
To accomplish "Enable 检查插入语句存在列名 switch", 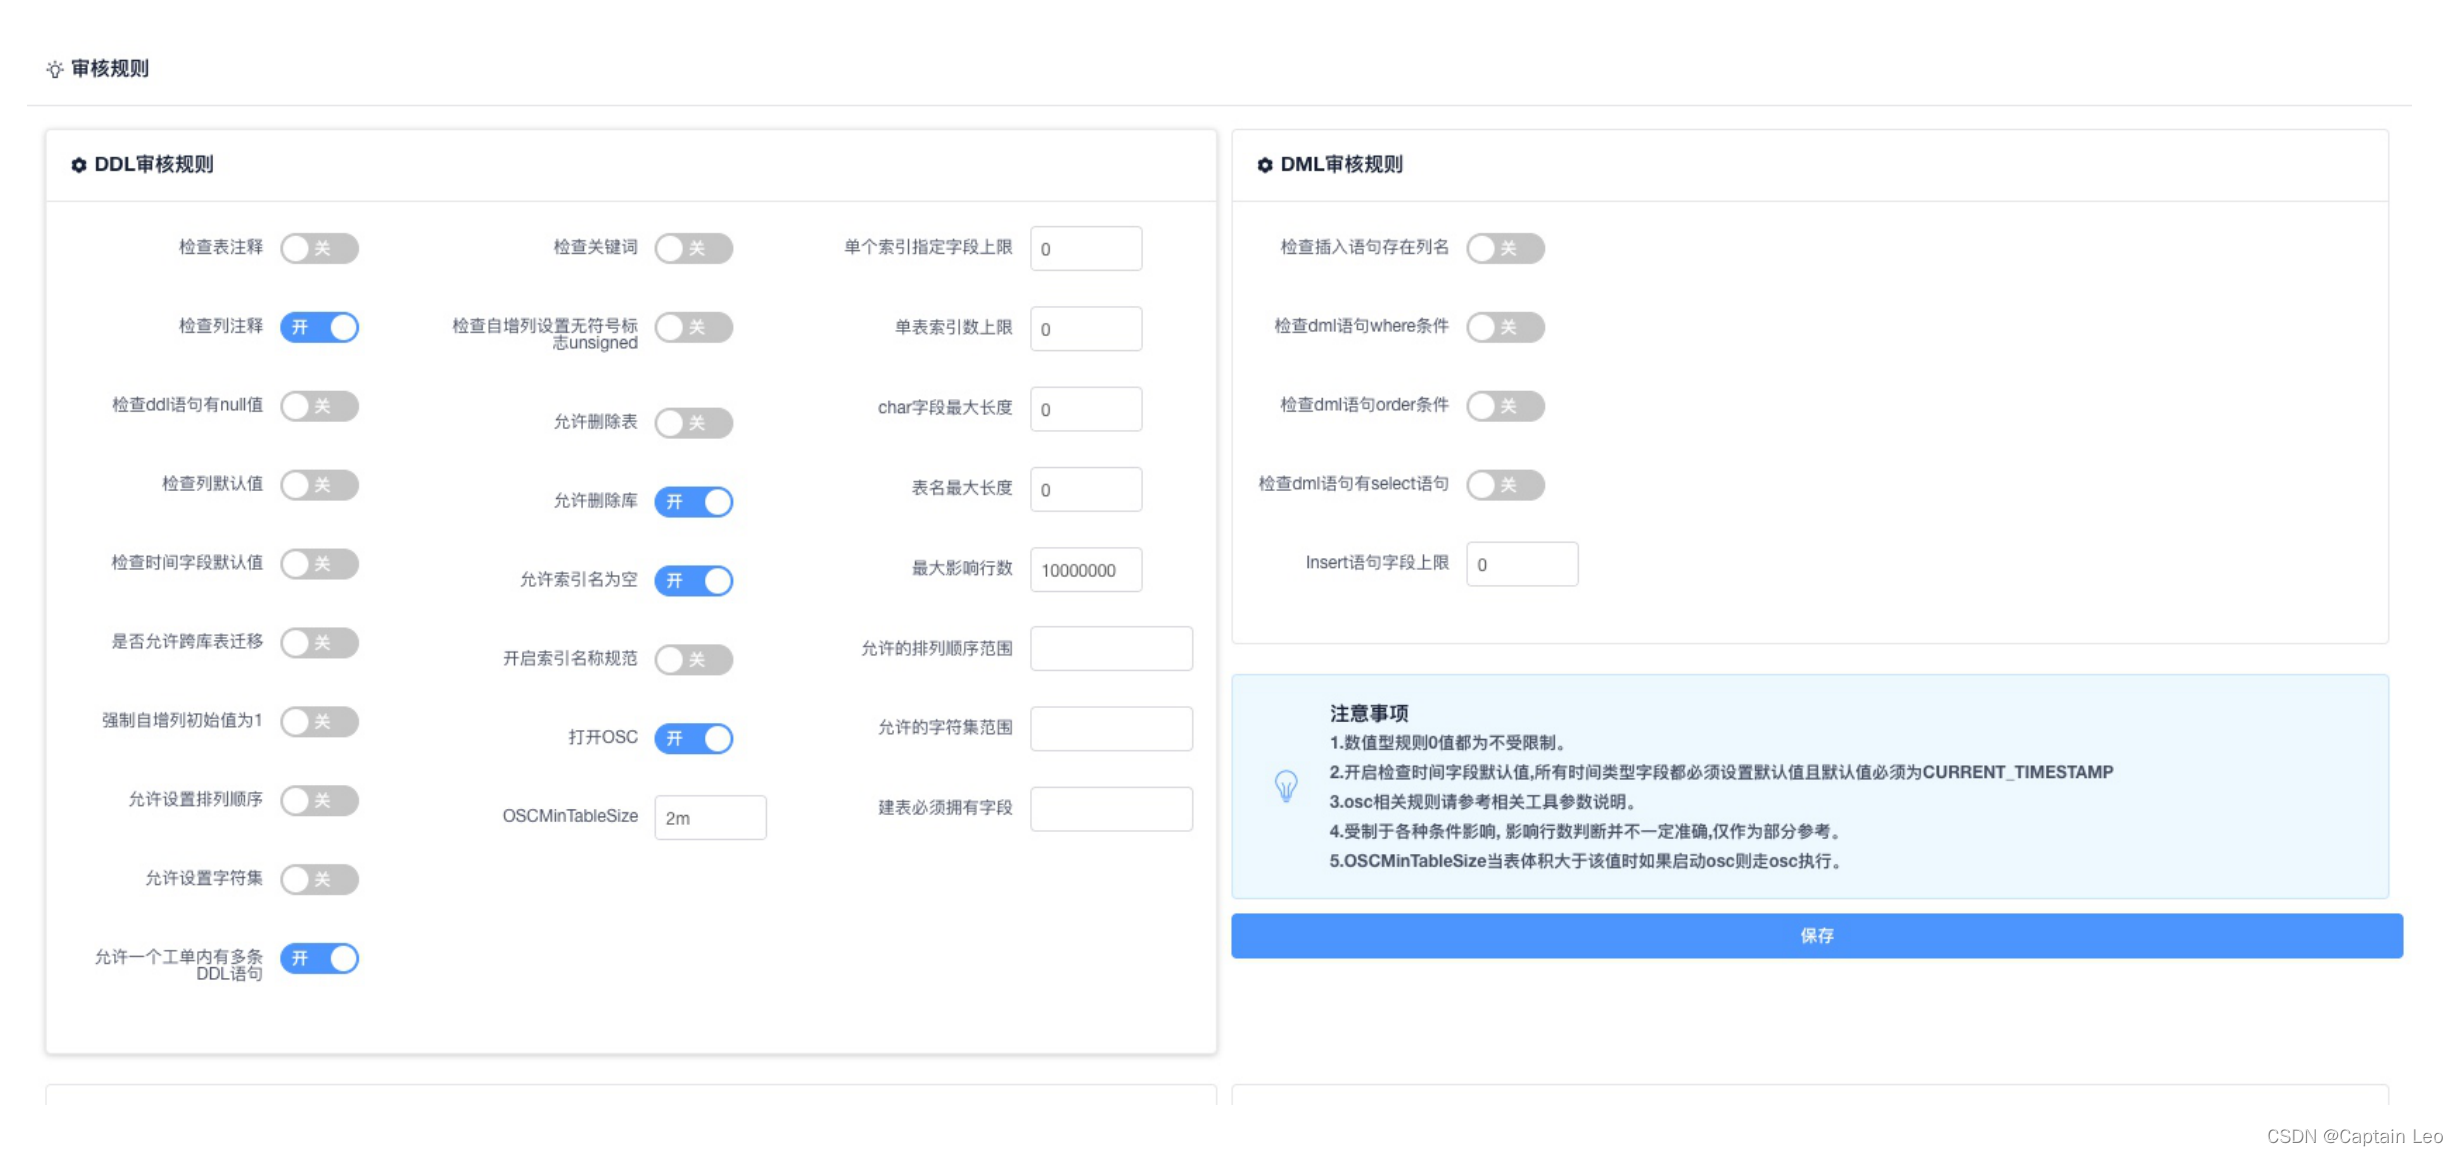I will pyautogui.click(x=1506, y=248).
